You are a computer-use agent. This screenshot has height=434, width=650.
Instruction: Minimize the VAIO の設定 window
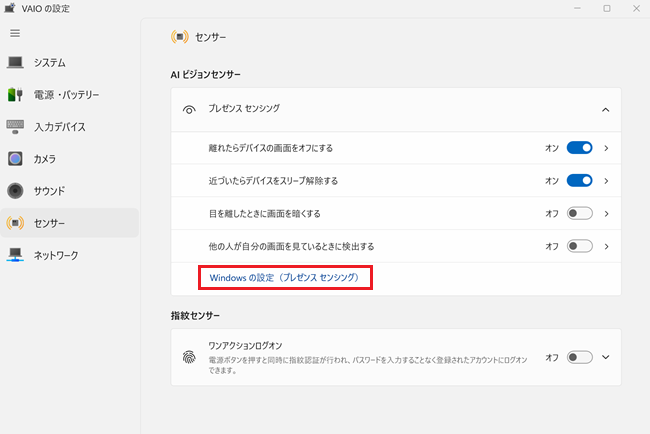click(577, 8)
